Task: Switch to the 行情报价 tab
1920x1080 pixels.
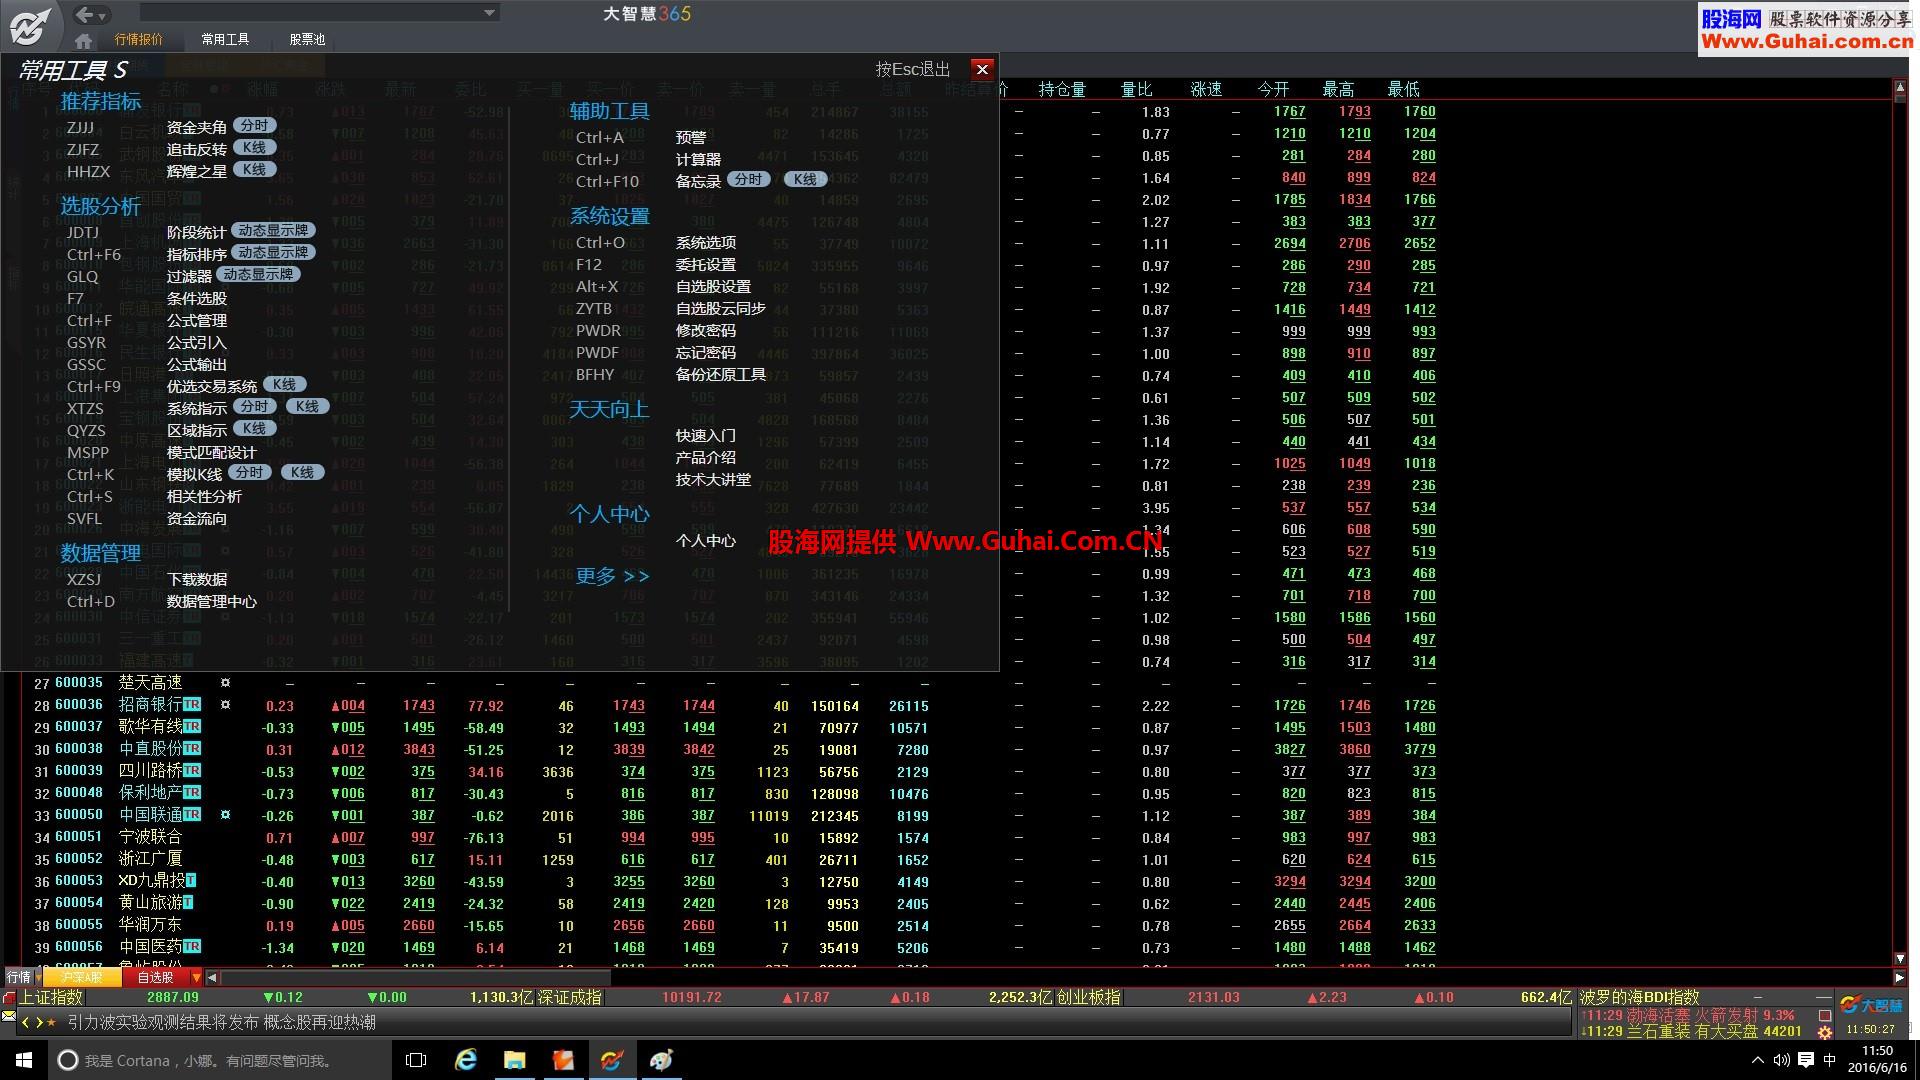Action: point(138,40)
